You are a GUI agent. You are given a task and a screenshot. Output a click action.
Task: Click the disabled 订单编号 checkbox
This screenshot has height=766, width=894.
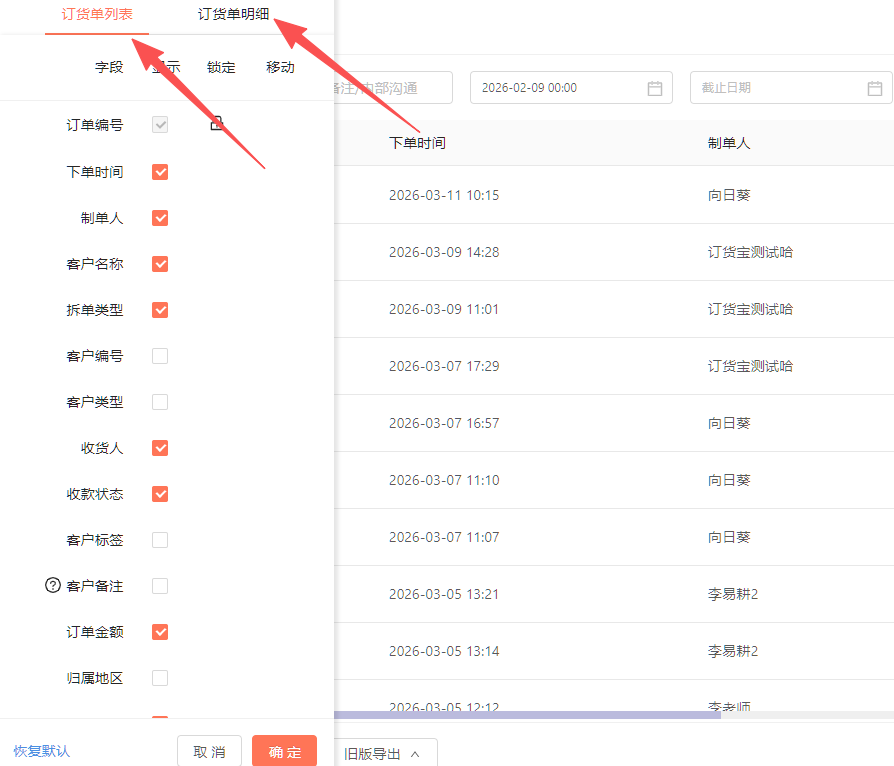[160, 125]
